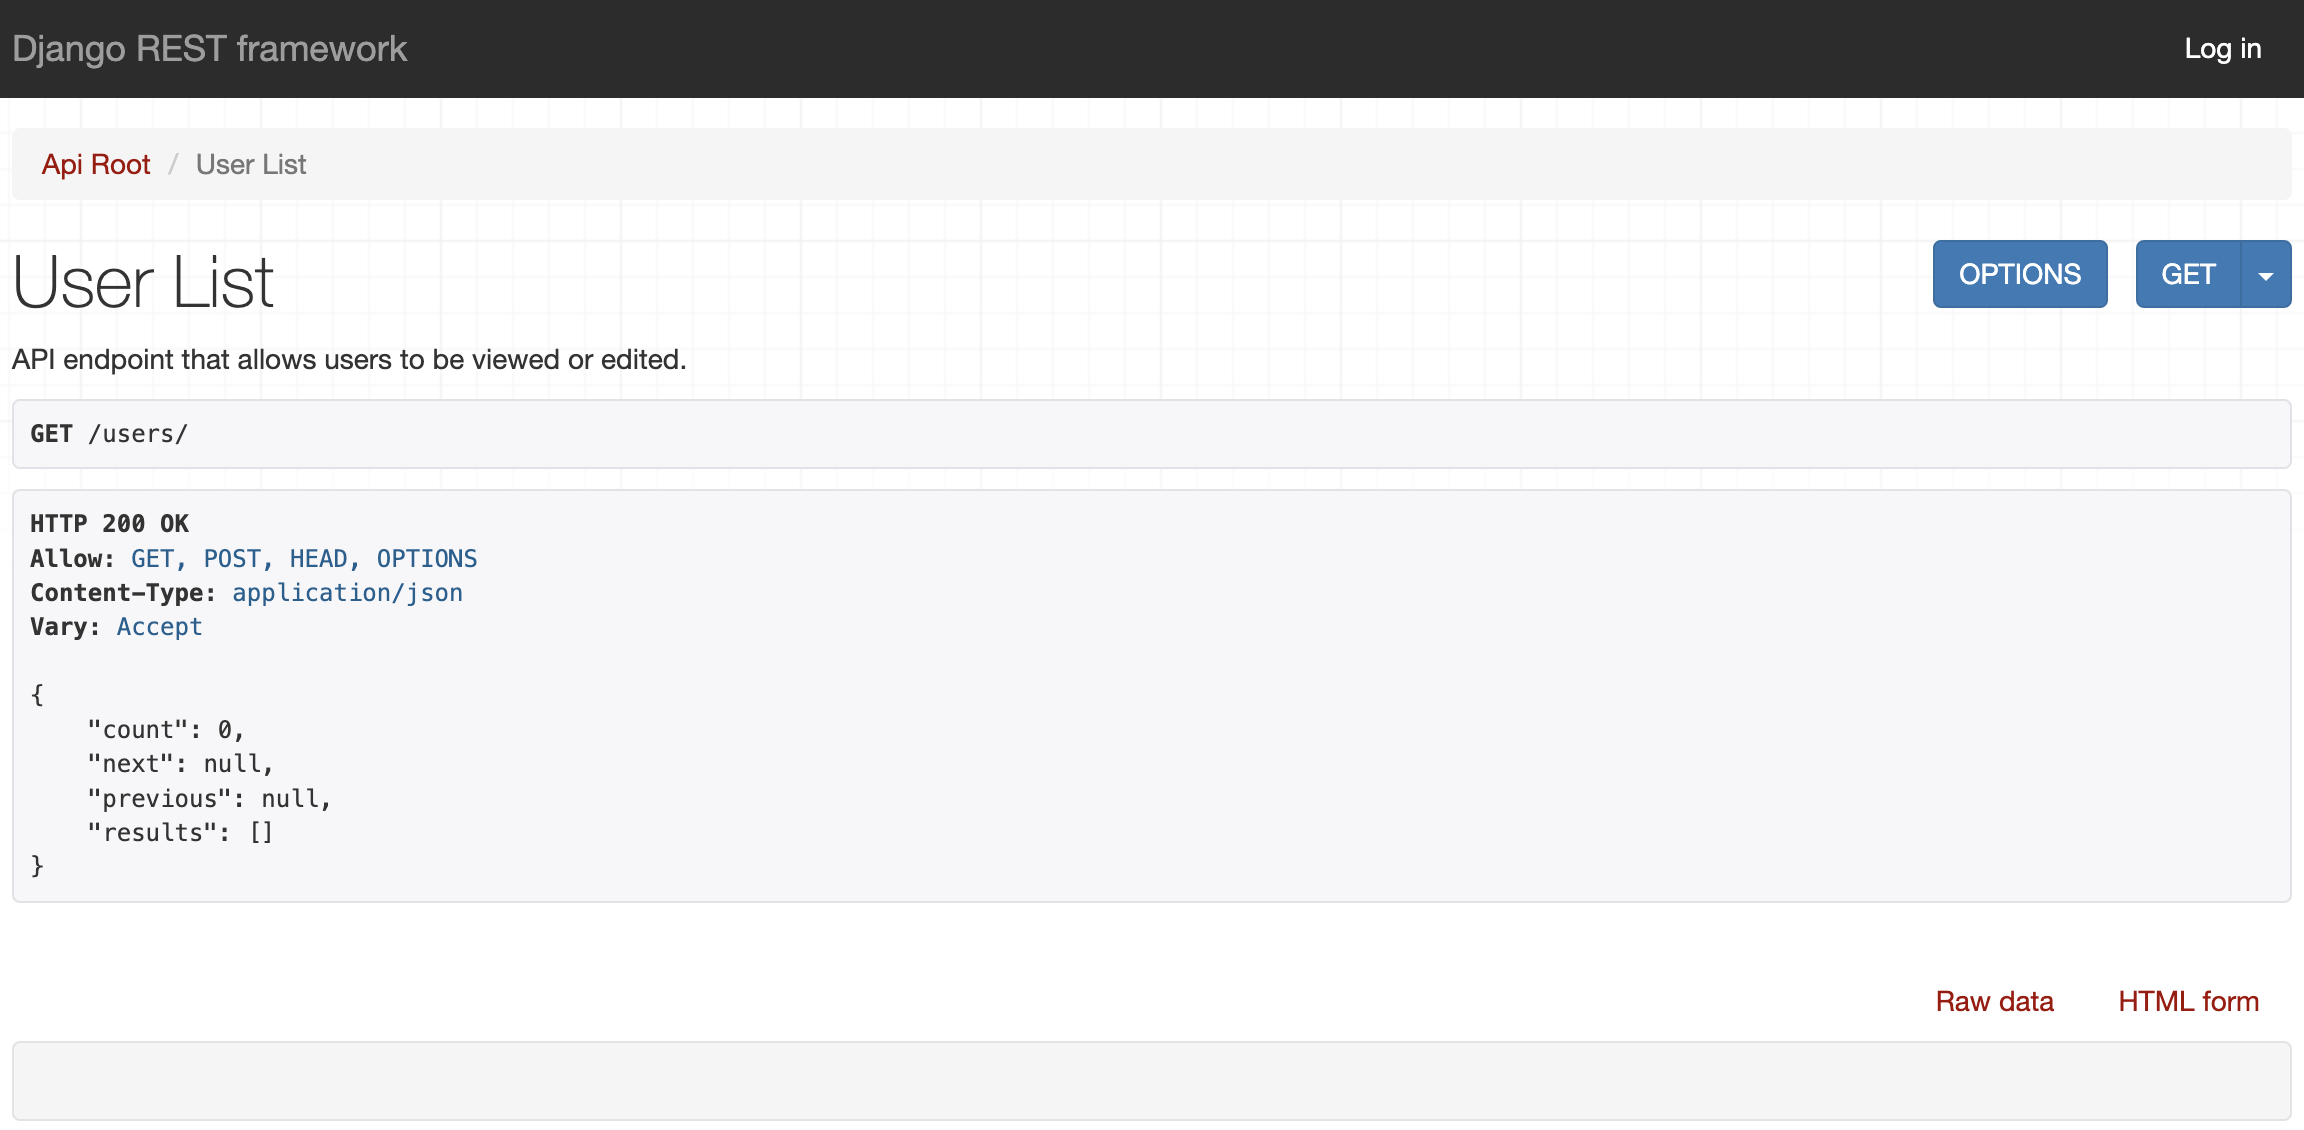Screen dimensions: 2304x1130
Task: Click the "count" key in JSON response
Action: (x=138, y=730)
